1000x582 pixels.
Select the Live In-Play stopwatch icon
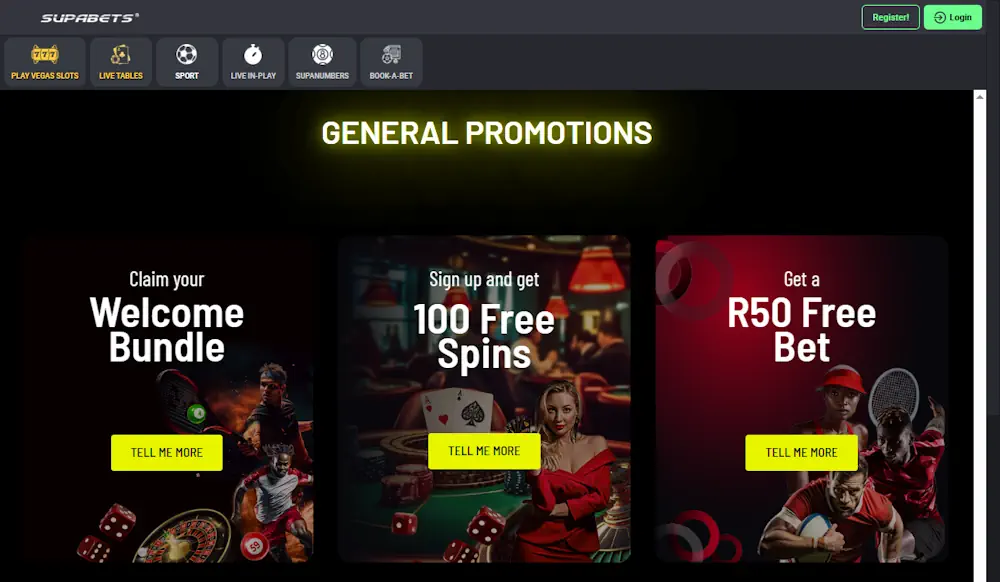[253, 54]
